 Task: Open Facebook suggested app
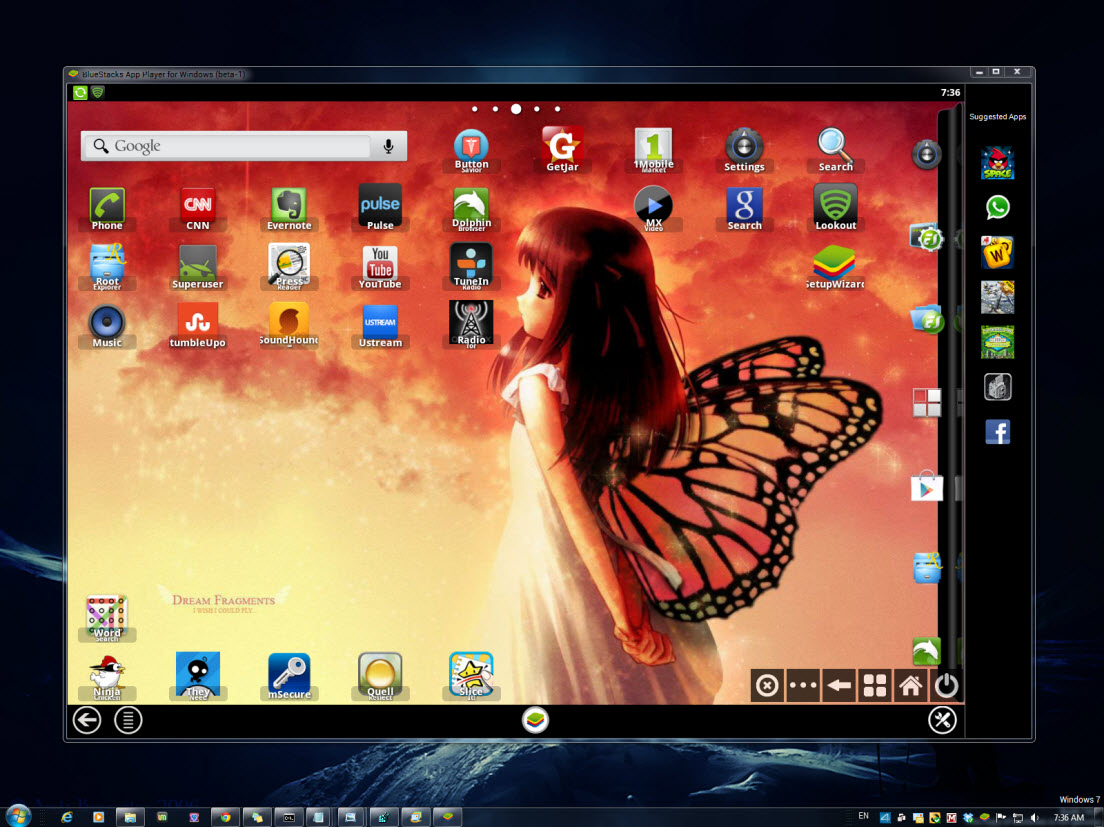[x=998, y=431]
